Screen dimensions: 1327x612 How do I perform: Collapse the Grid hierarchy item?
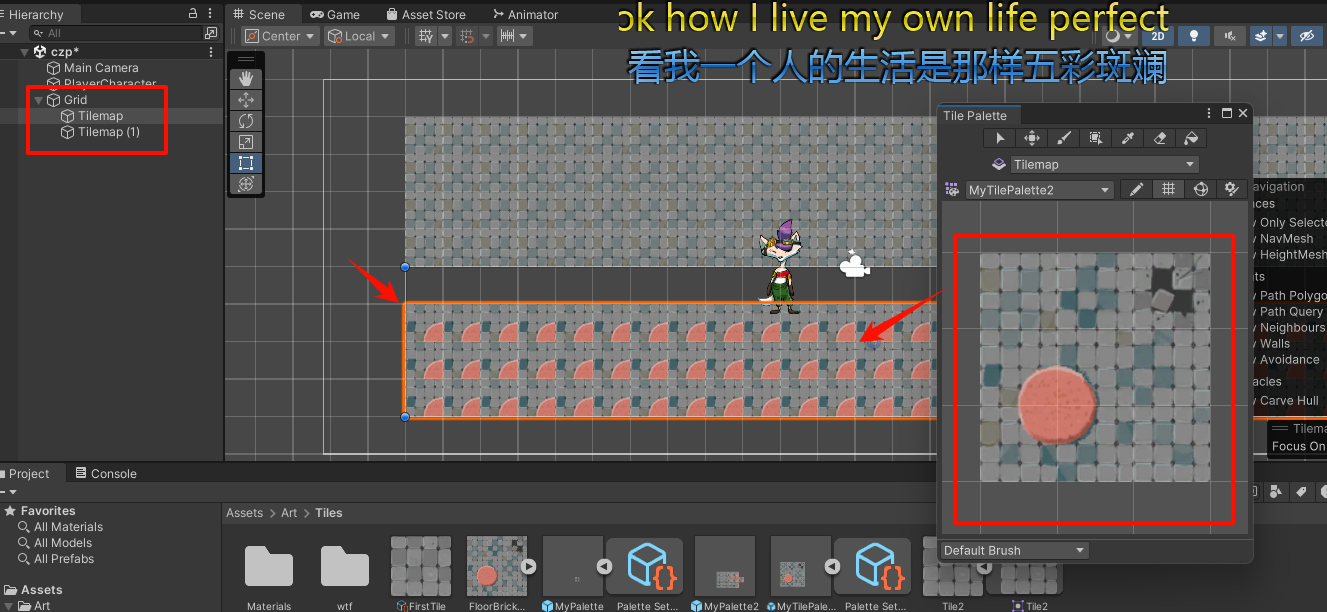39,100
